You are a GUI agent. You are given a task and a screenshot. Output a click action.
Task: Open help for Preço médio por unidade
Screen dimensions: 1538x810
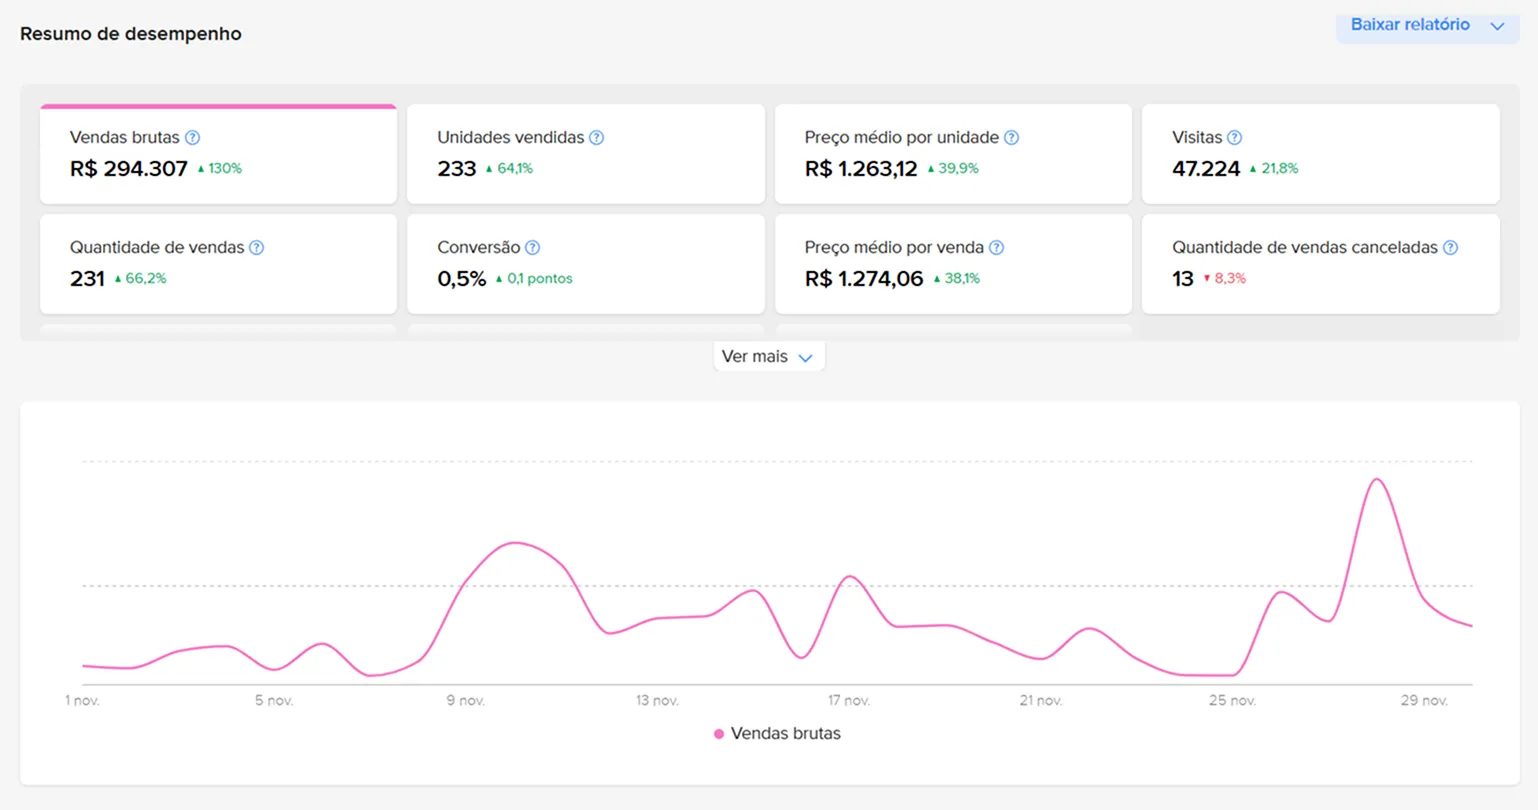(1011, 137)
